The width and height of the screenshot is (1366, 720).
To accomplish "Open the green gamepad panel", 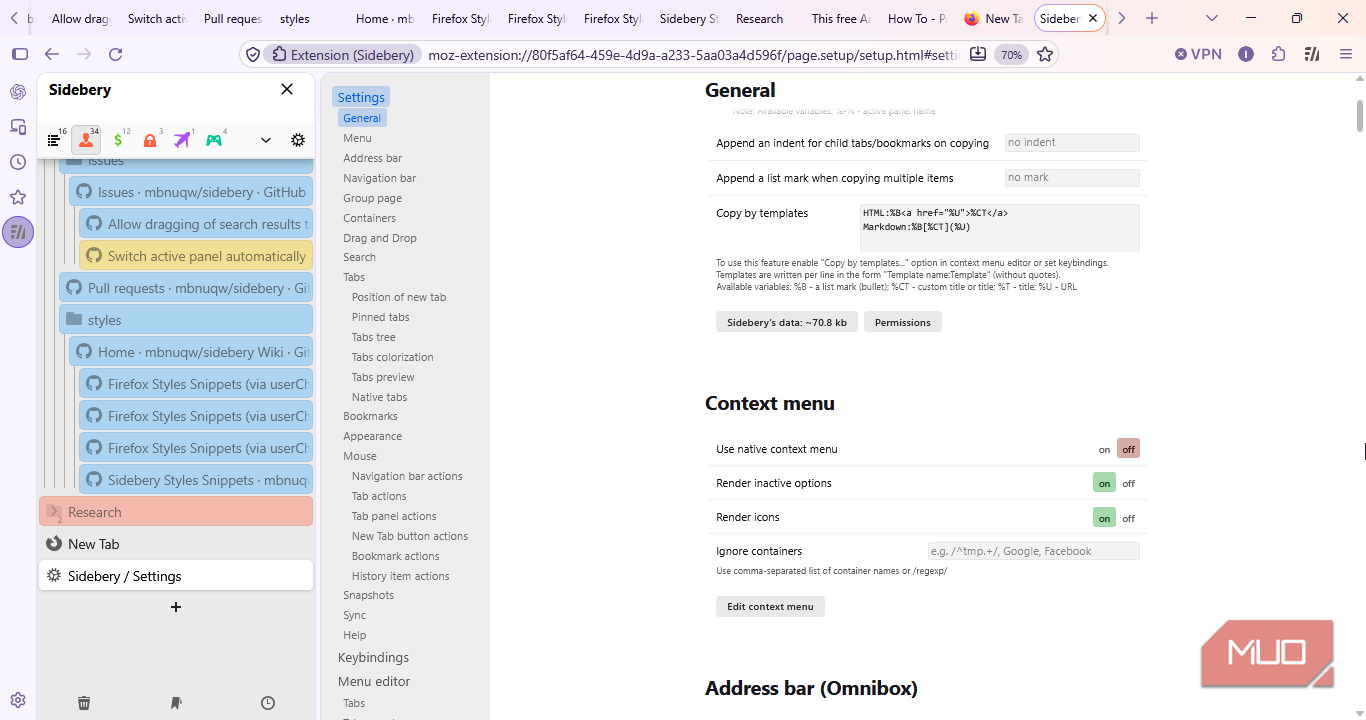I will 214,140.
